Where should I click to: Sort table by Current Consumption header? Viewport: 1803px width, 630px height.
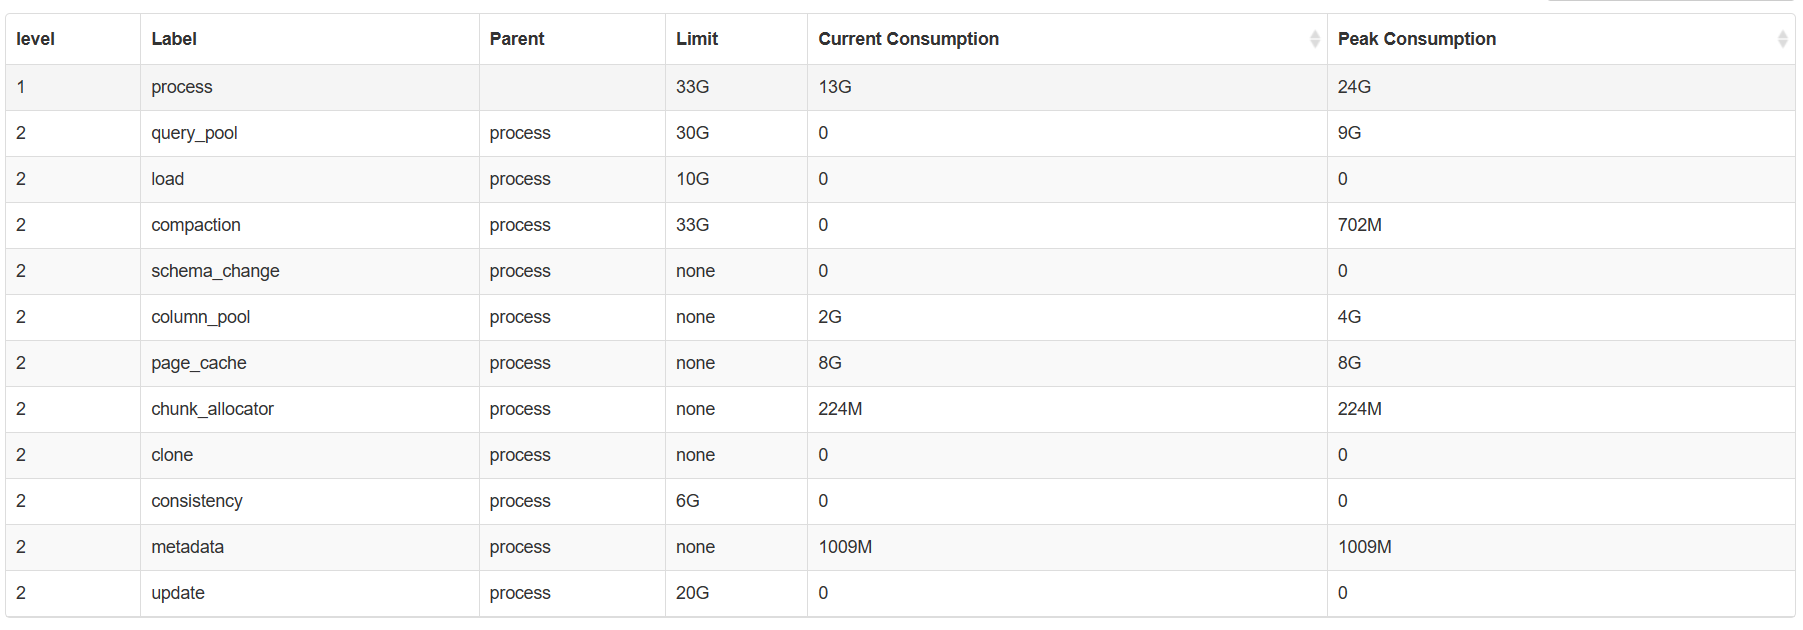908,39
